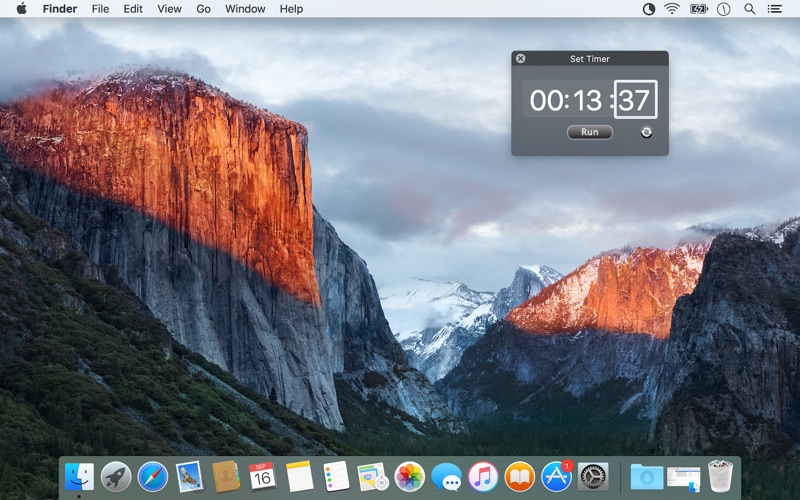Open Notification Center list icon

pyautogui.click(x=774, y=9)
